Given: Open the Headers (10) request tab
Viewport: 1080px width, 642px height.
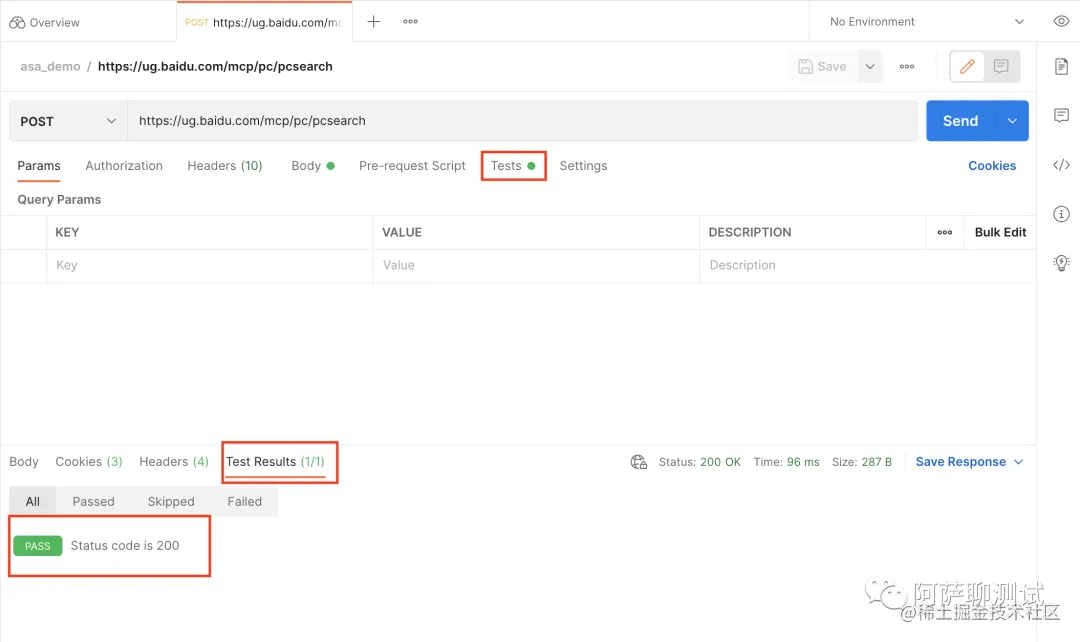Looking at the screenshot, I should [x=225, y=166].
